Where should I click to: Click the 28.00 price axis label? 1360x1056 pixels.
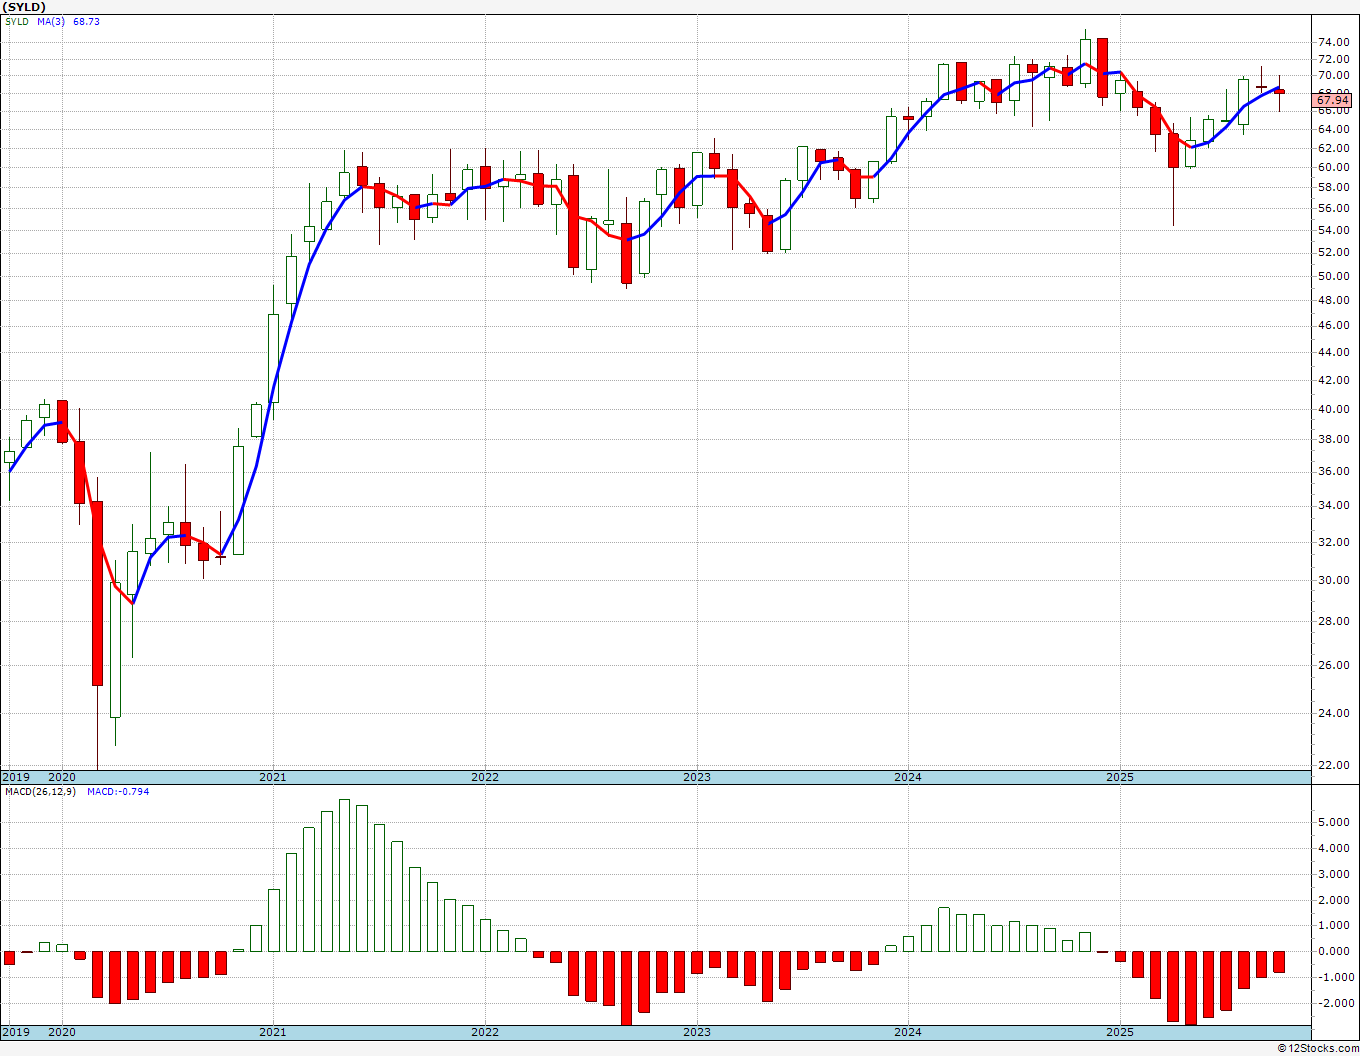pos(1334,621)
